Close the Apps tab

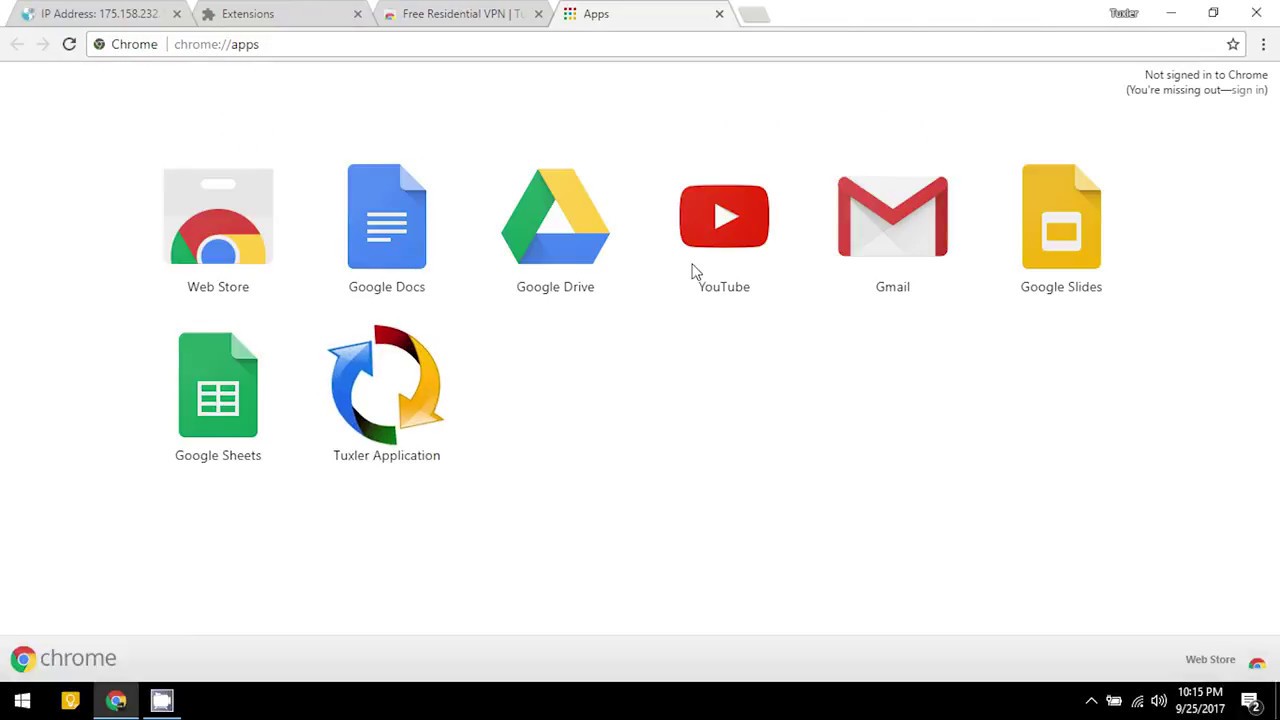point(719,14)
